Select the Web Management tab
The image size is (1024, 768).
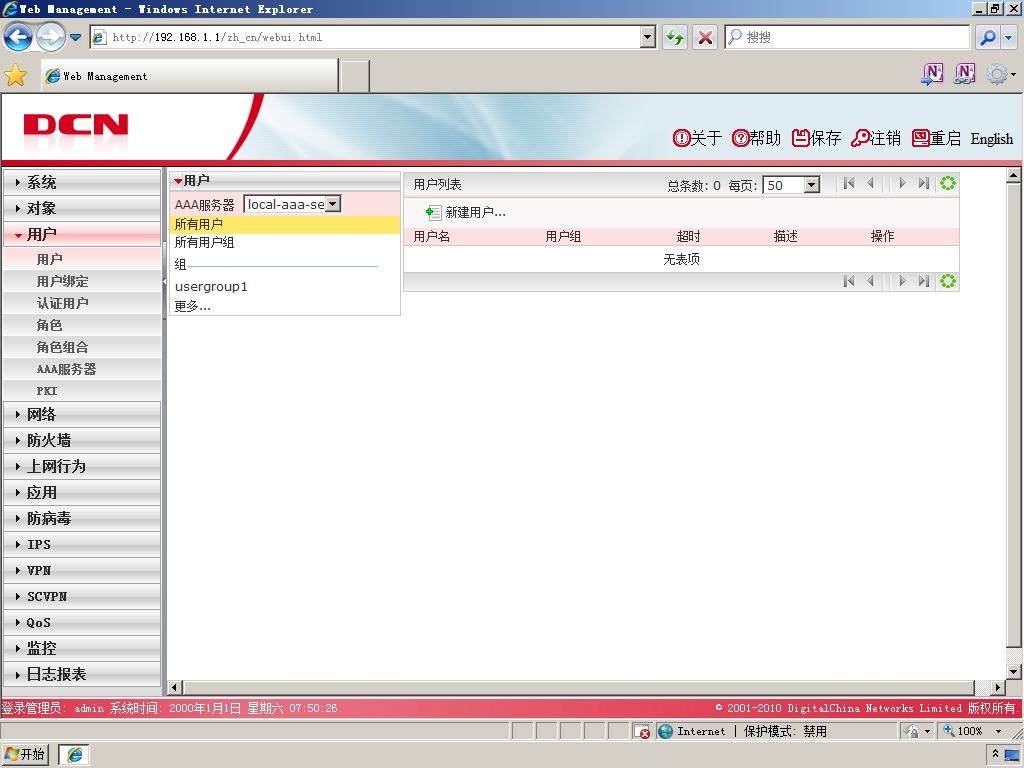tap(190, 76)
